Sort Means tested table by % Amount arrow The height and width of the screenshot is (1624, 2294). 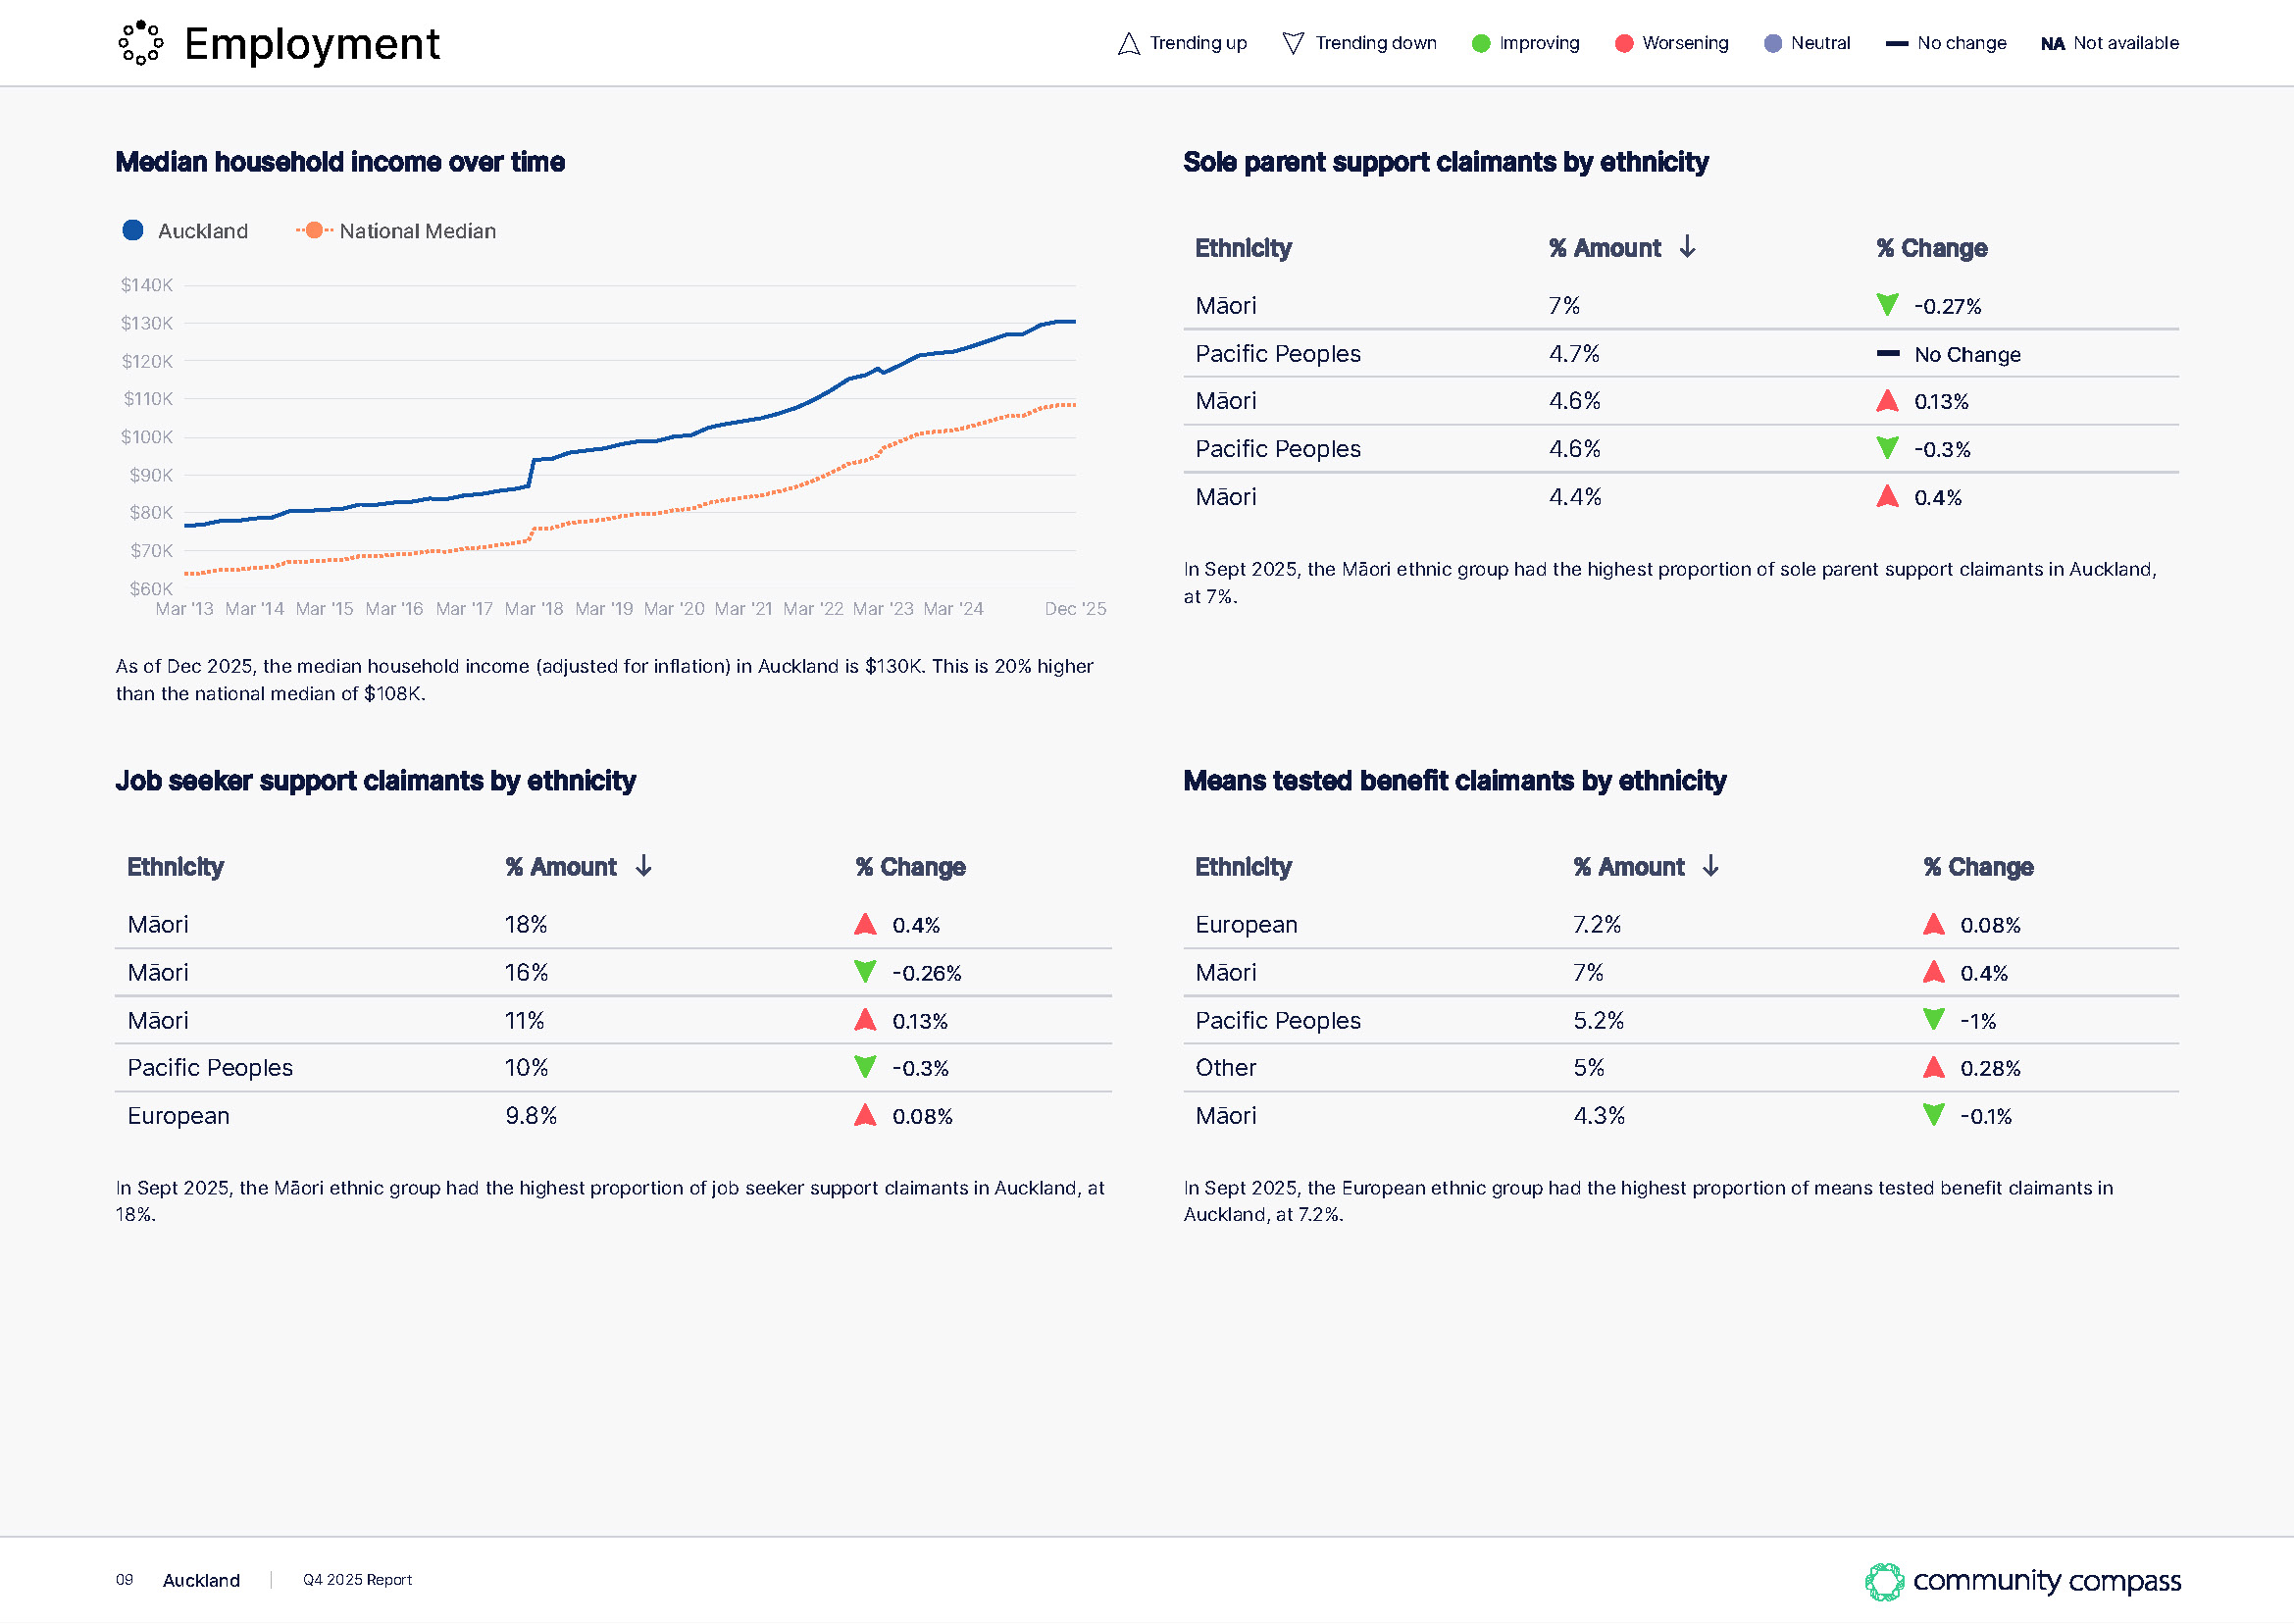tap(1711, 866)
